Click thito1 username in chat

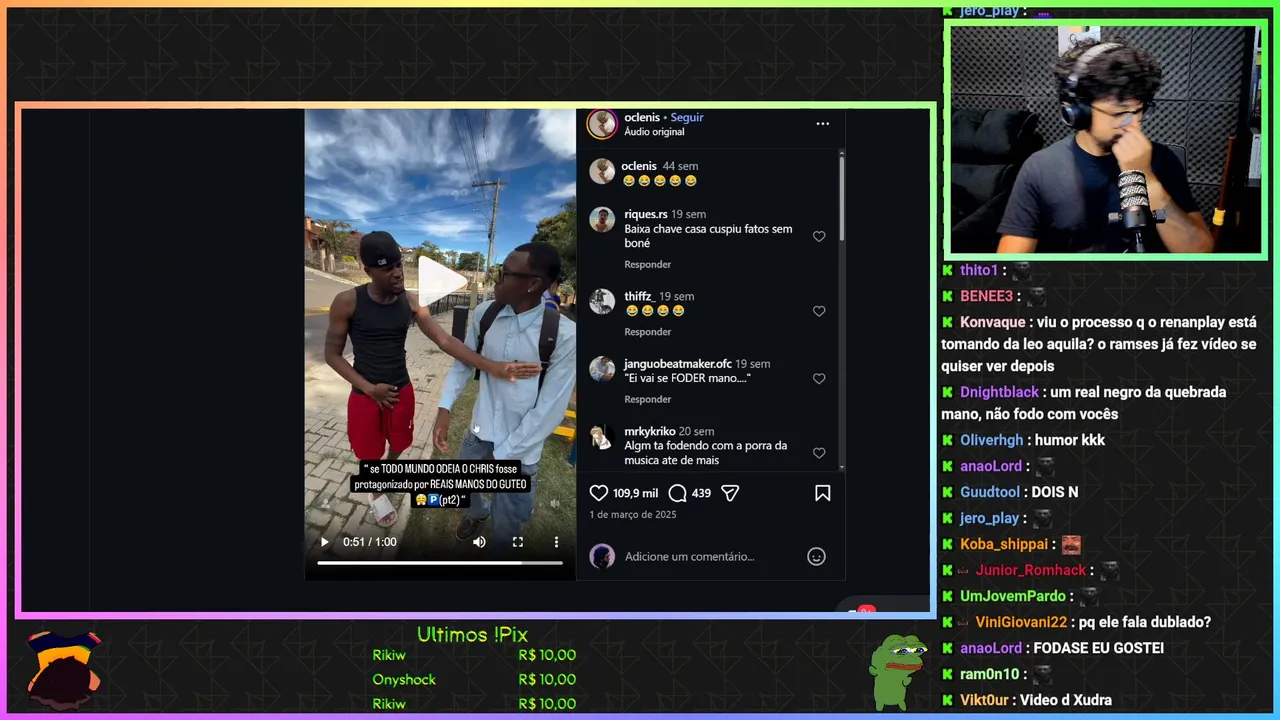[x=980, y=270]
